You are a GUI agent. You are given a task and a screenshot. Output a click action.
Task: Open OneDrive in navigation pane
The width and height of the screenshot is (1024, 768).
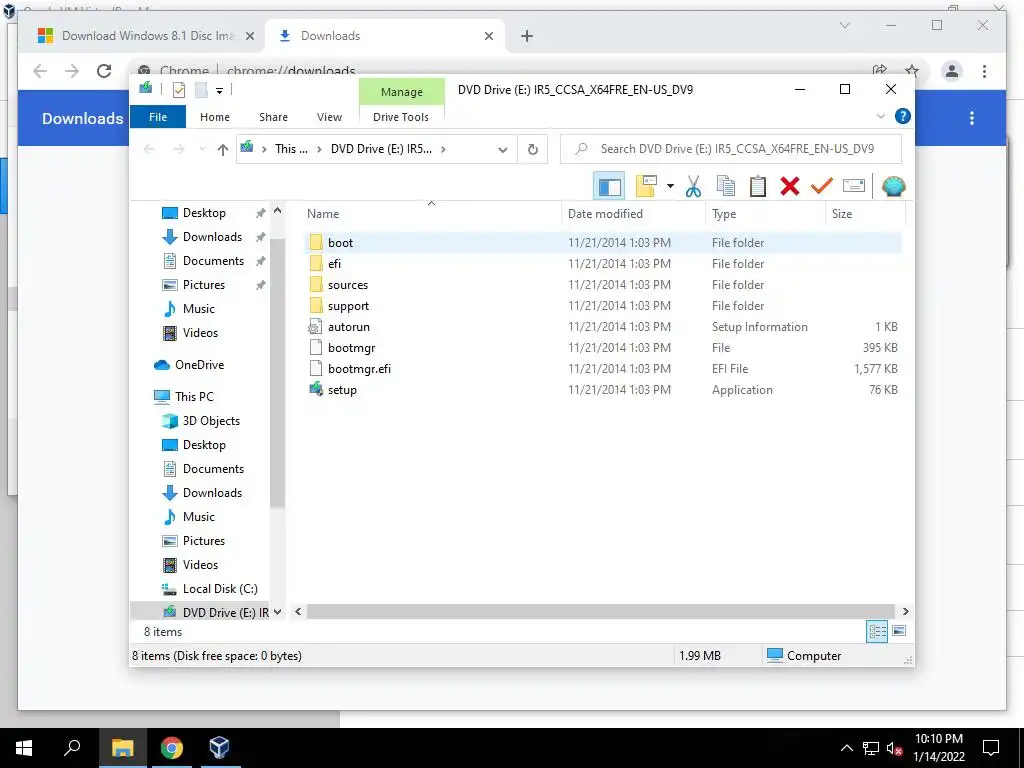[x=199, y=365]
